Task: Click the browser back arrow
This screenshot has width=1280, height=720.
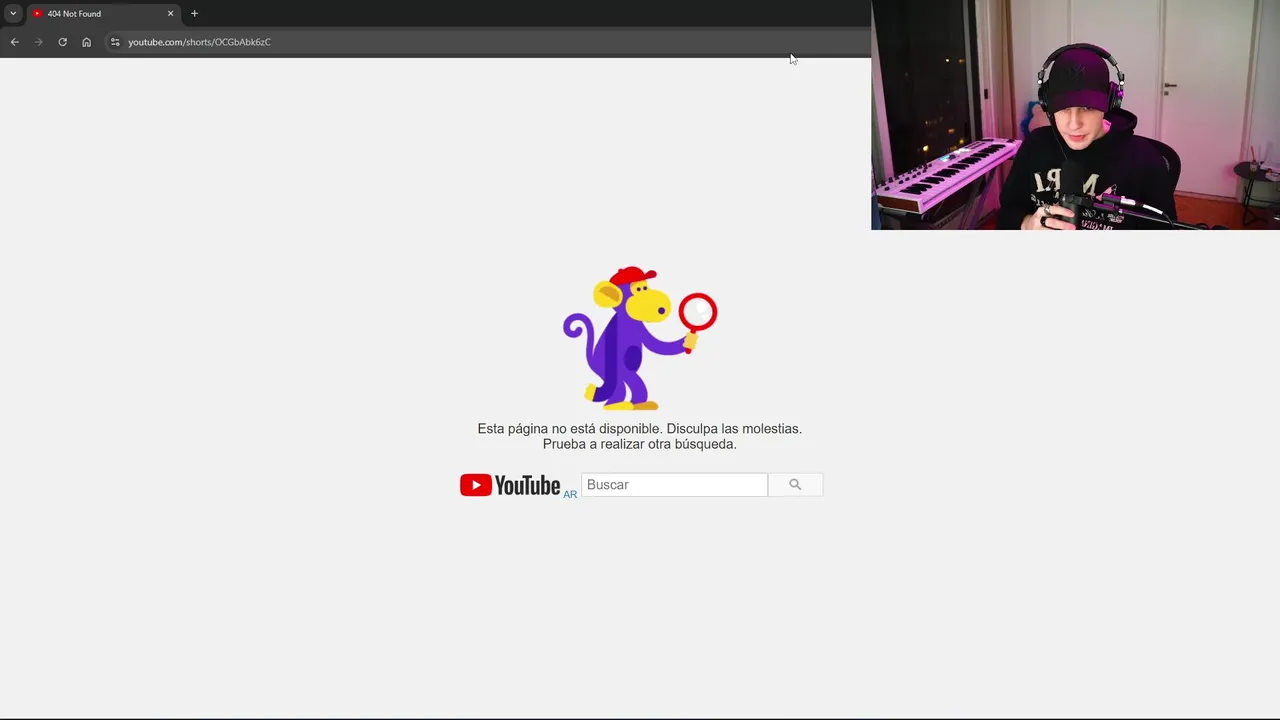Action: [14, 42]
